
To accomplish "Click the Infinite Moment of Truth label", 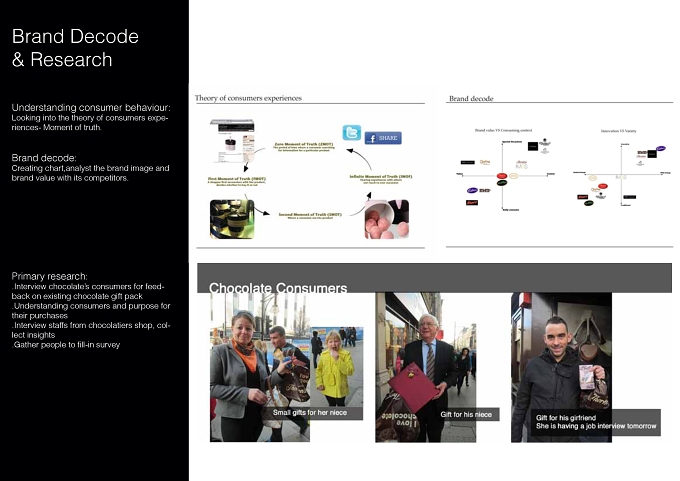I will point(381,179).
